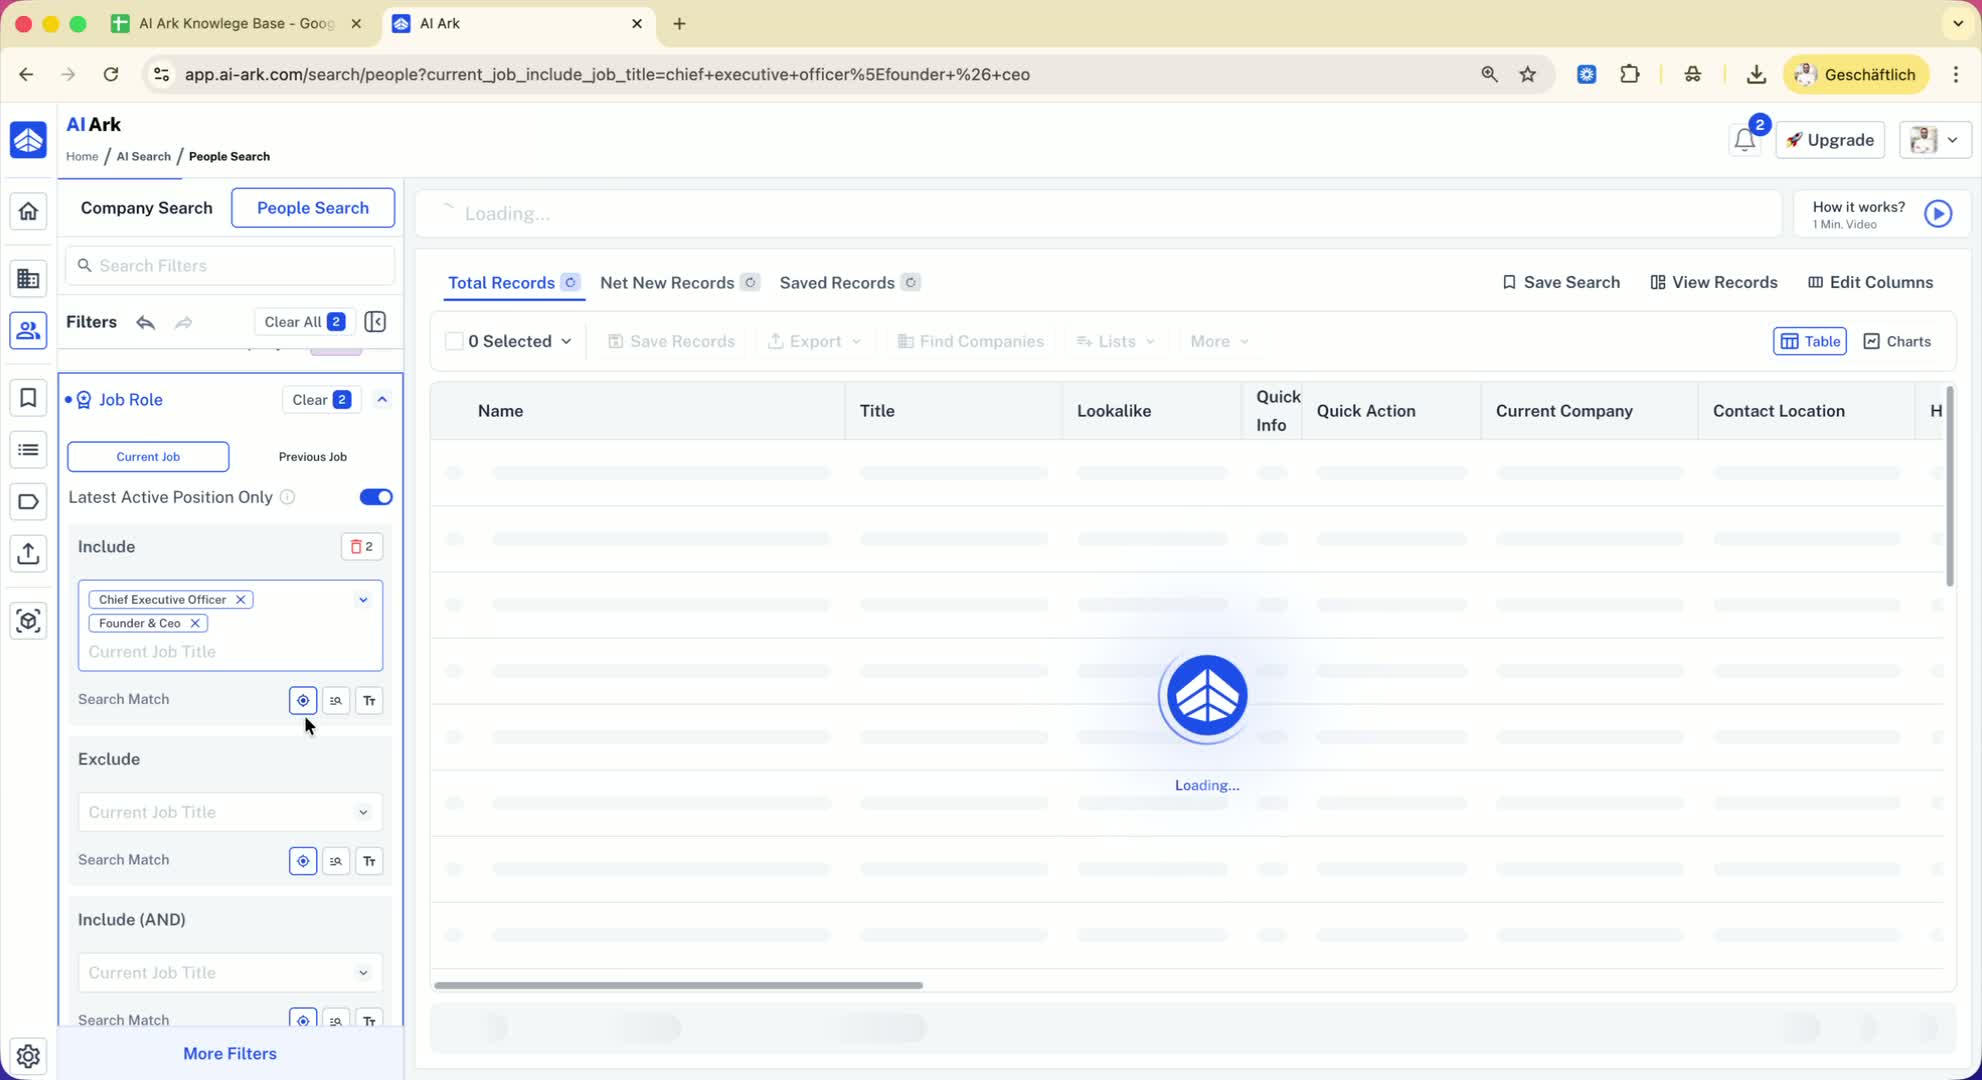Image resolution: width=1982 pixels, height=1080 pixels.
Task: Remove Chief Executive Officer tag
Action: 240,600
